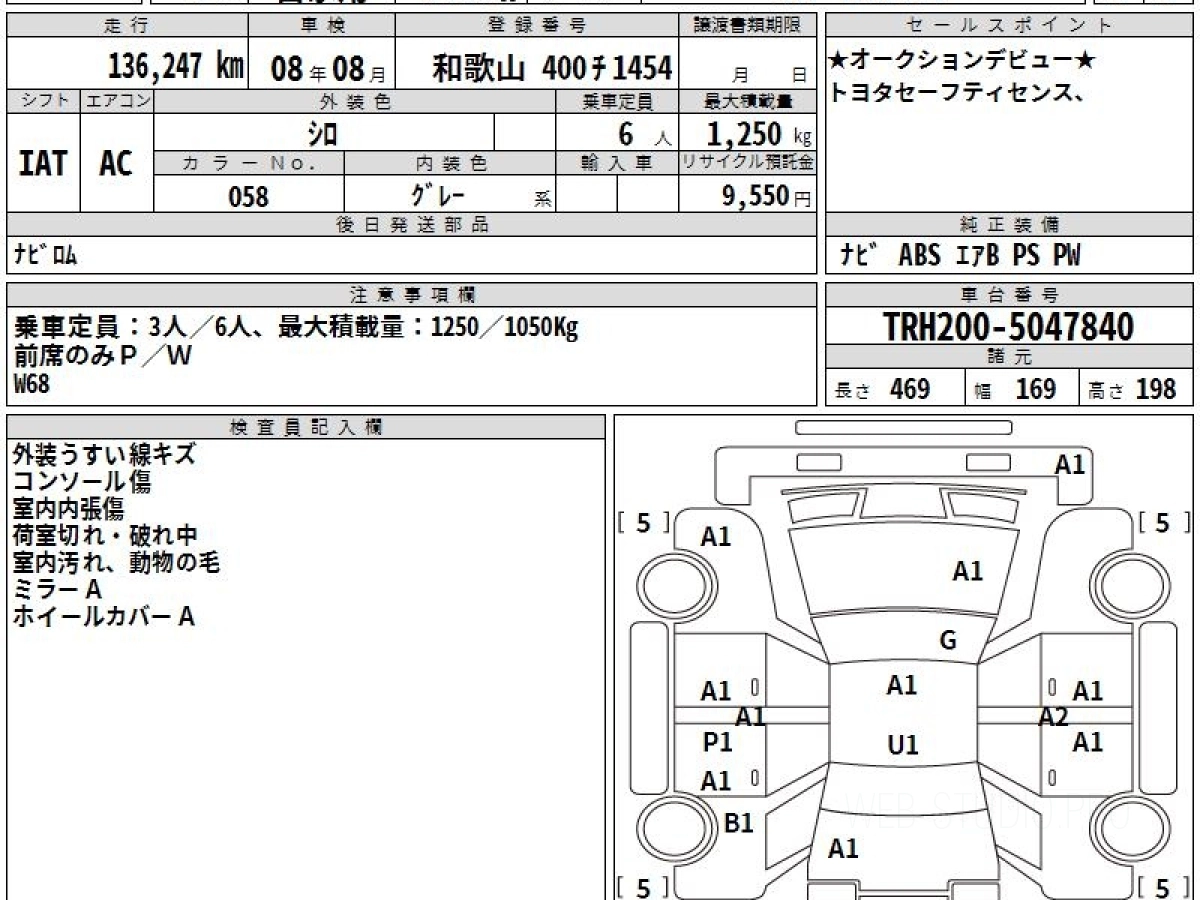Click the mileage value 136,247 km
Viewport: 1200px width, 900px height.
[x=176, y=67]
